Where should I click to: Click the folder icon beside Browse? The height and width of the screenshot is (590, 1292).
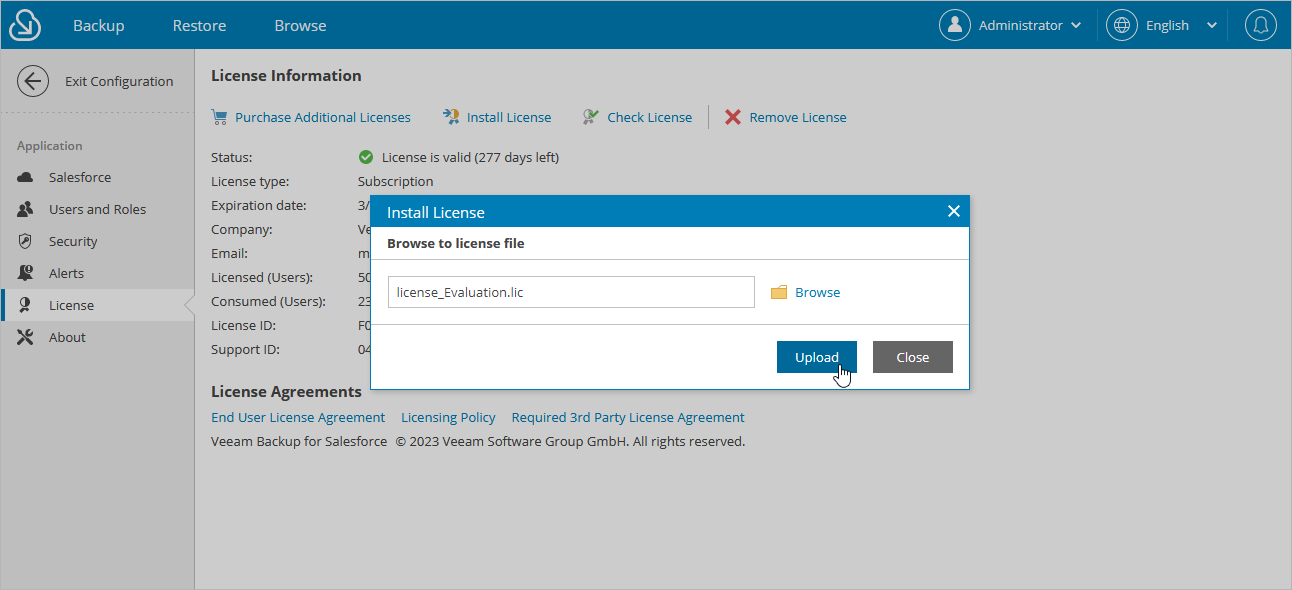click(x=779, y=292)
